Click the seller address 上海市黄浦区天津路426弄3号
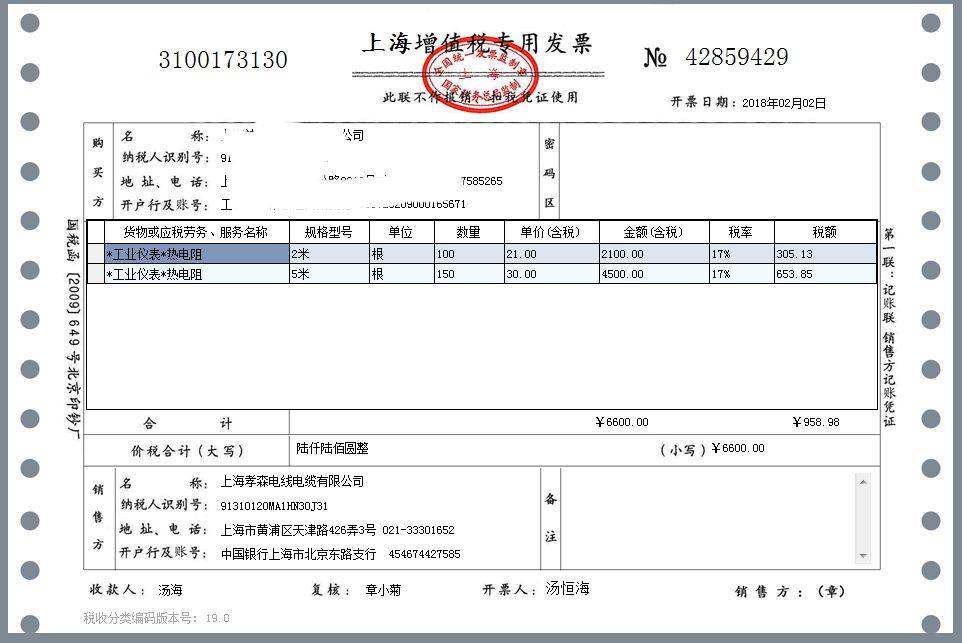The image size is (962, 643). click(298, 530)
